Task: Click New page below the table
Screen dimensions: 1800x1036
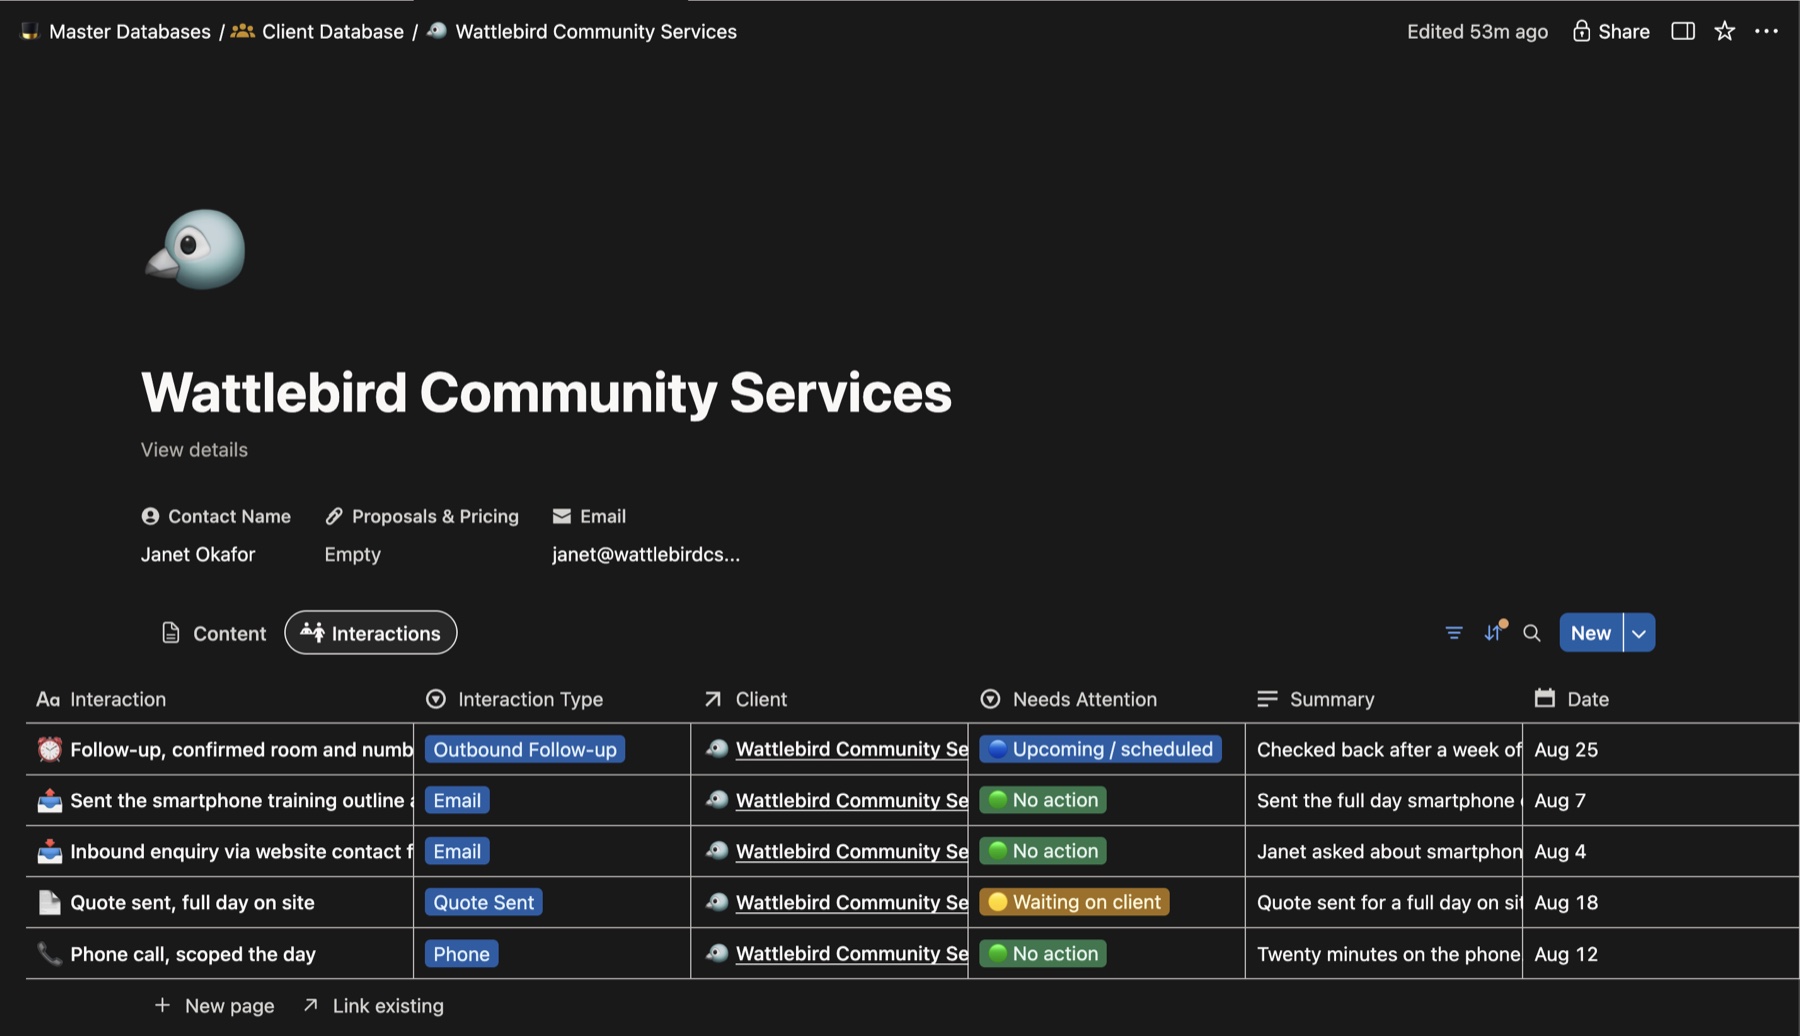Action: point(230,1006)
